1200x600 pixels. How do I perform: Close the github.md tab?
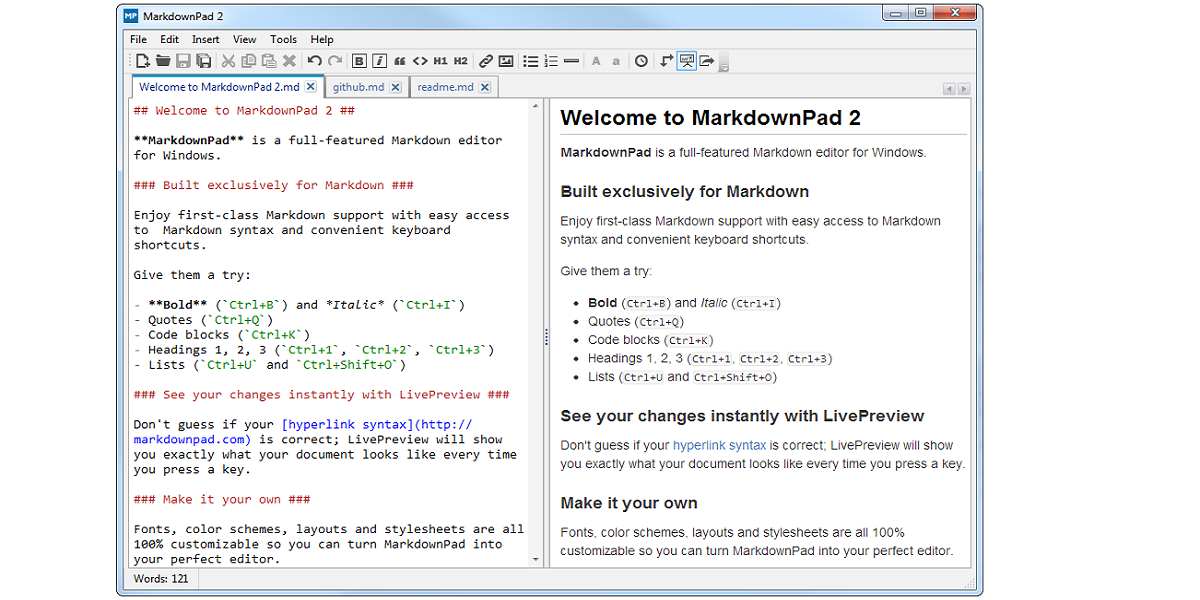click(x=396, y=86)
